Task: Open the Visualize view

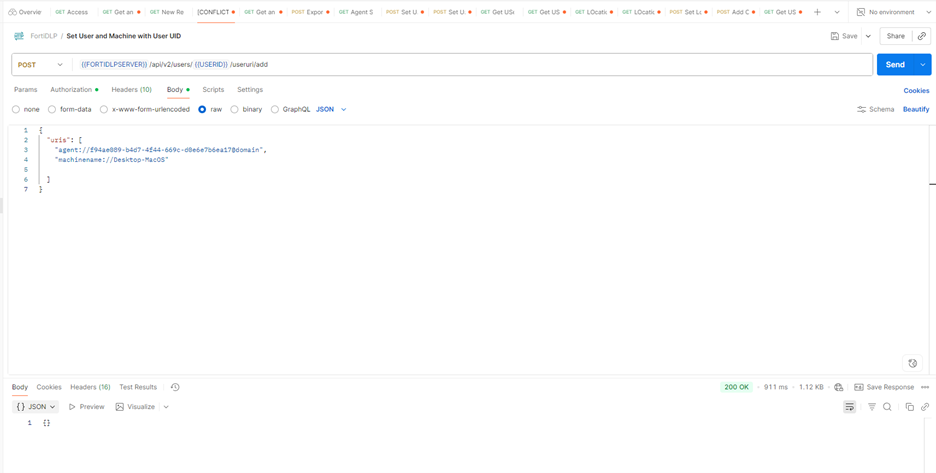Action: click(x=135, y=407)
